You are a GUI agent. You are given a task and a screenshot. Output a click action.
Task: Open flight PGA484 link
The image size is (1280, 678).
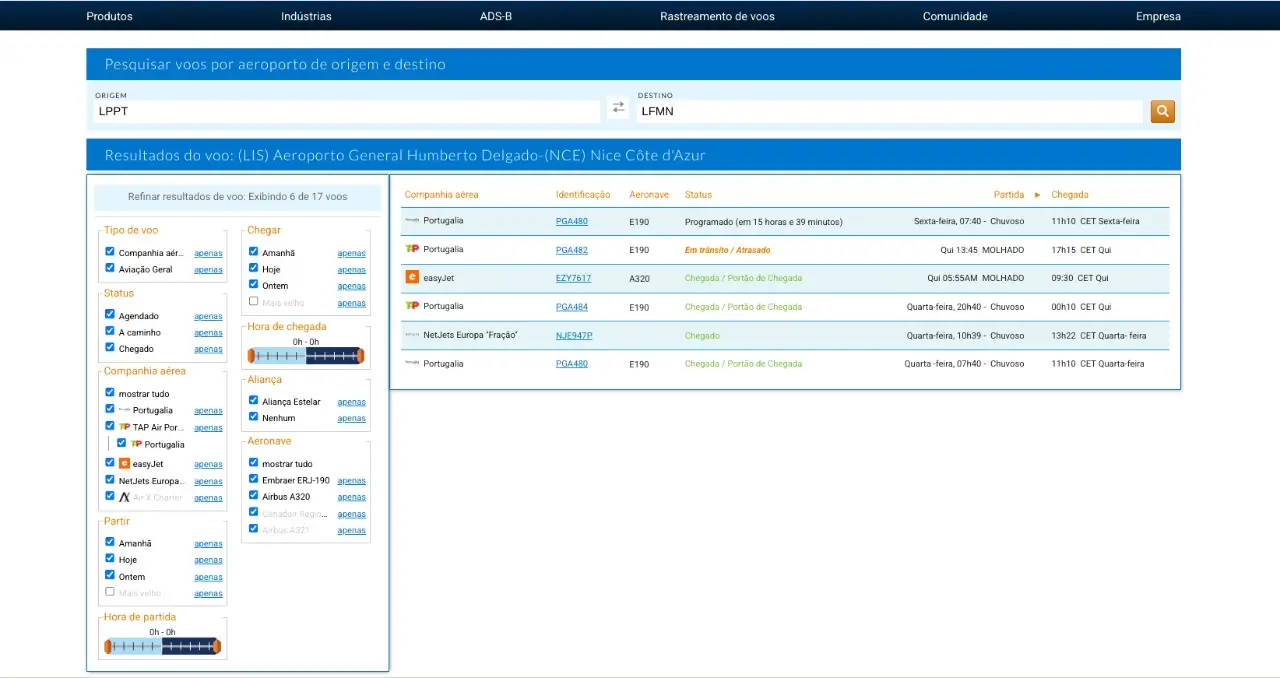tap(572, 307)
